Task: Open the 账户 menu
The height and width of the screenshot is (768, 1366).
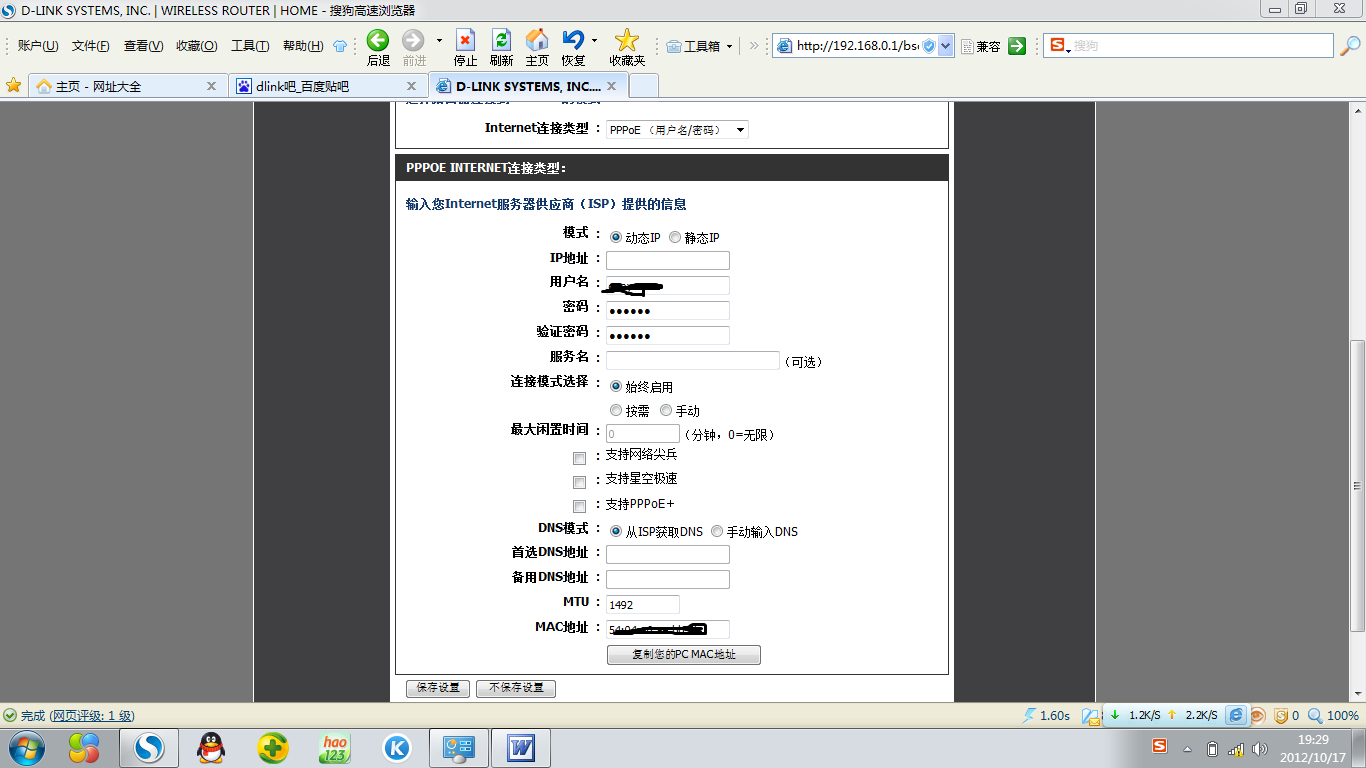Action: [x=38, y=46]
